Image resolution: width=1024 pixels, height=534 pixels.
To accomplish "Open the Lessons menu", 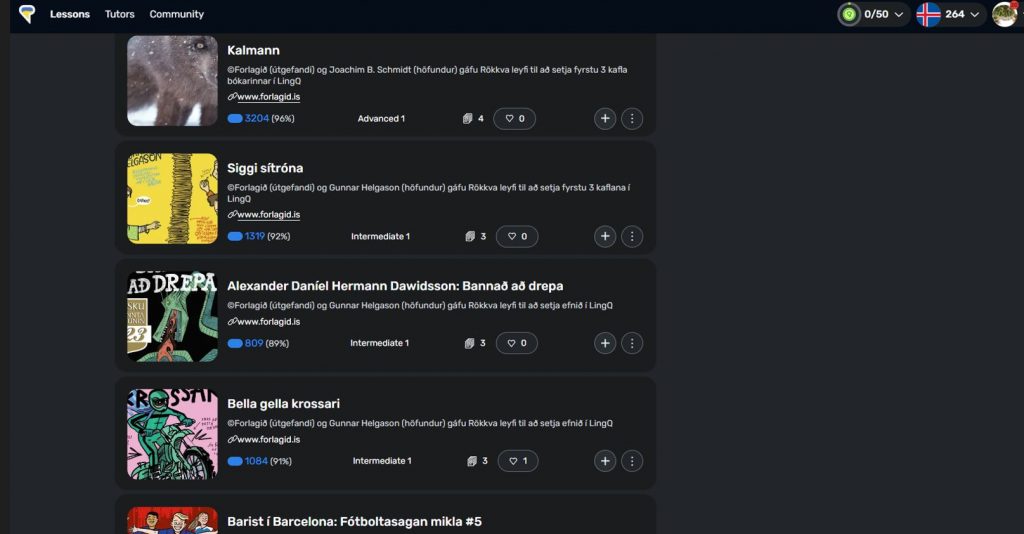I will pyautogui.click(x=70, y=14).
